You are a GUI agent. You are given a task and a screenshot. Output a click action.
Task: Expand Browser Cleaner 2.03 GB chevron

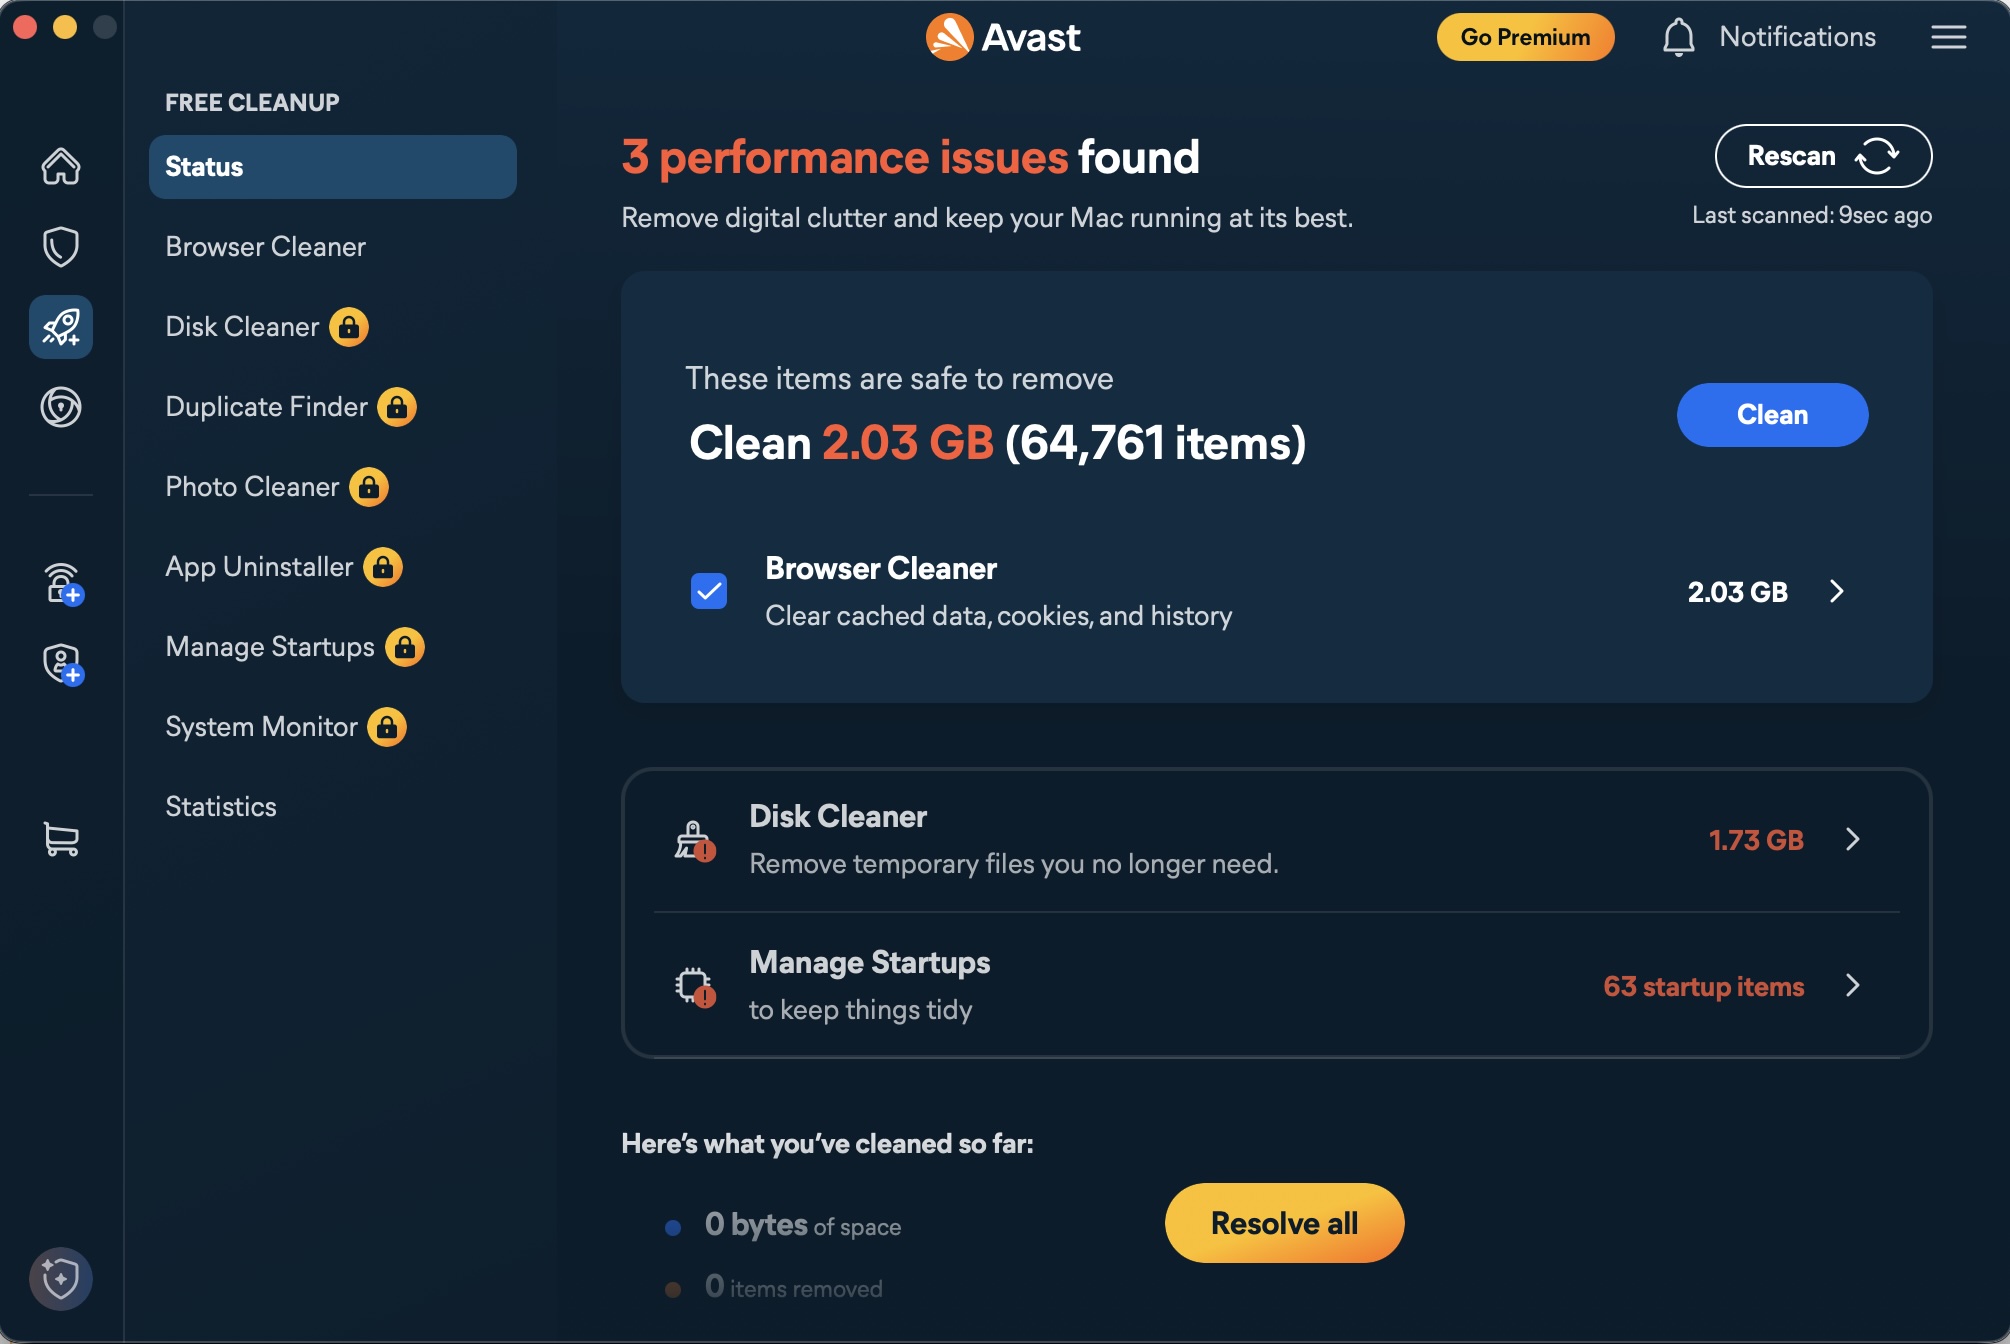[1836, 591]
